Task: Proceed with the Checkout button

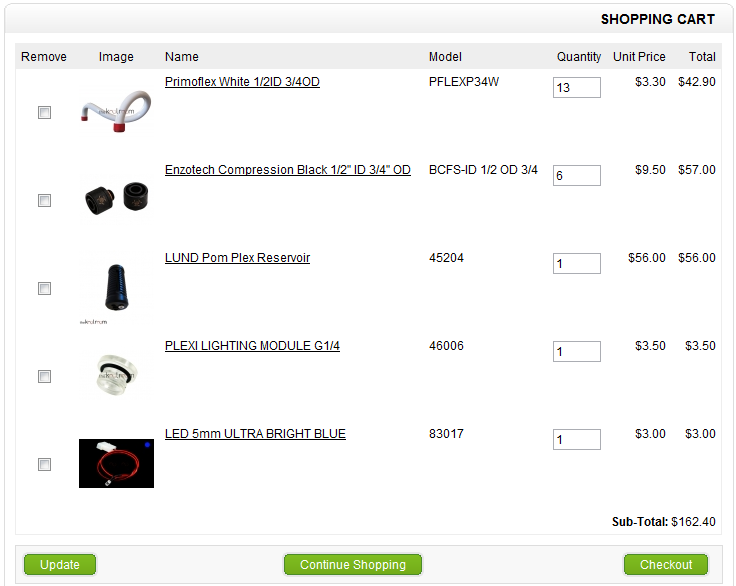Action: 666,564
